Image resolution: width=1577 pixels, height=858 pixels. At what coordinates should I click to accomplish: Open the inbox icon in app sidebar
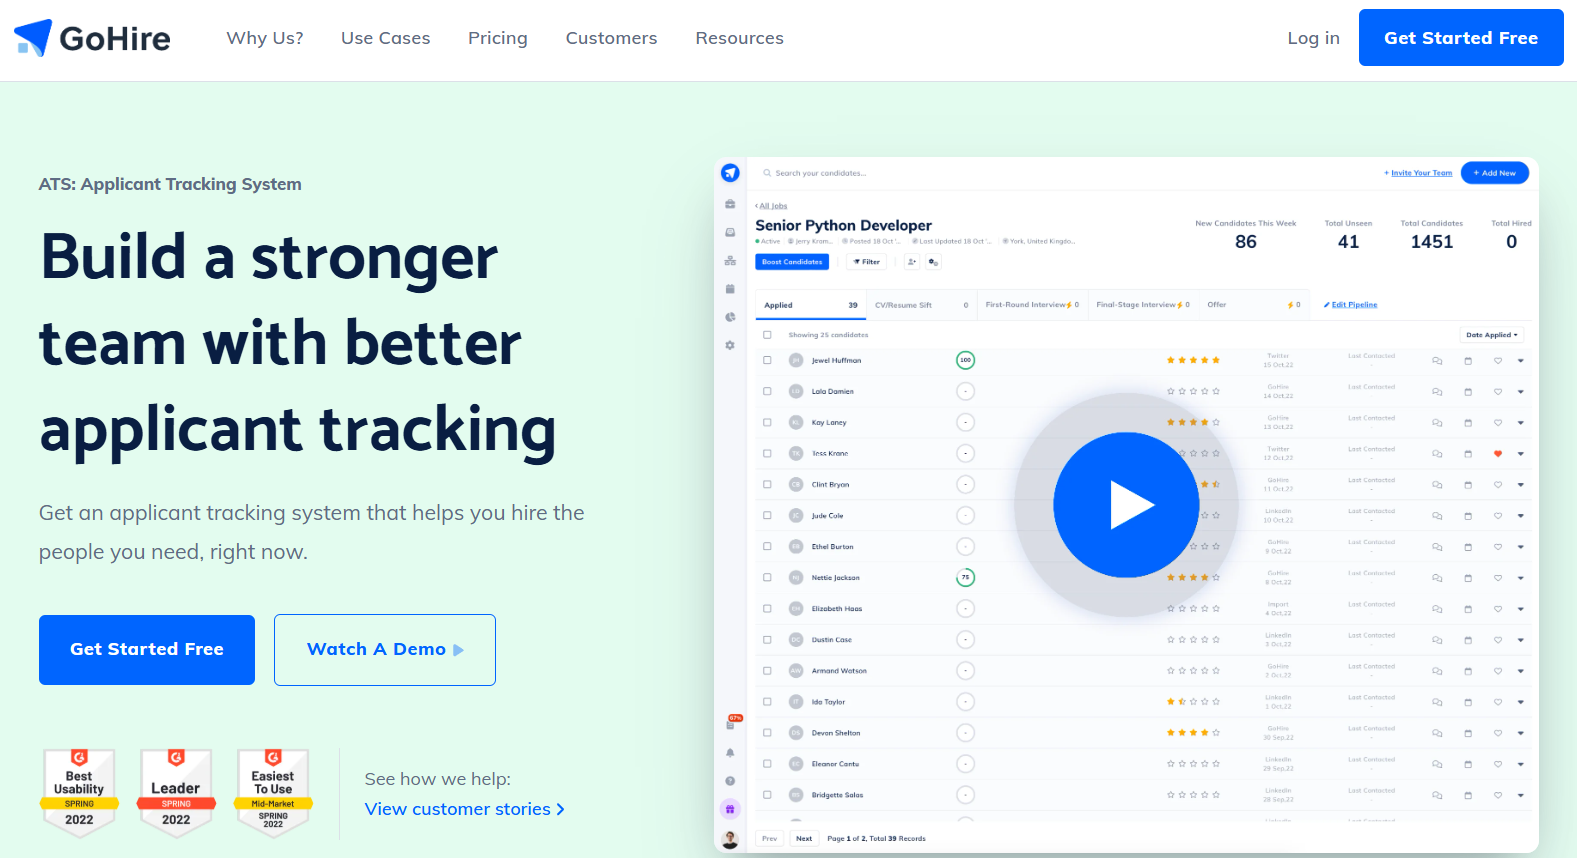pos(730,232)
